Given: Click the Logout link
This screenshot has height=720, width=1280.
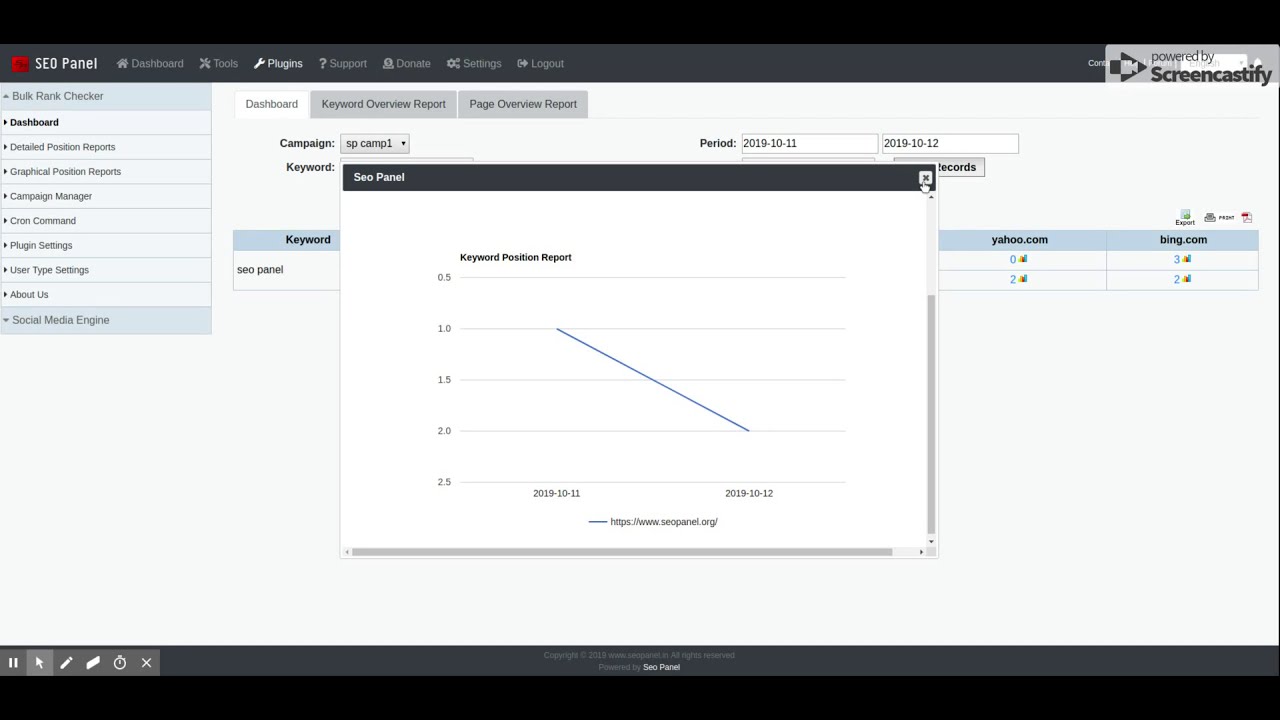Looking at the screenshot, I should tap(540, 63).
